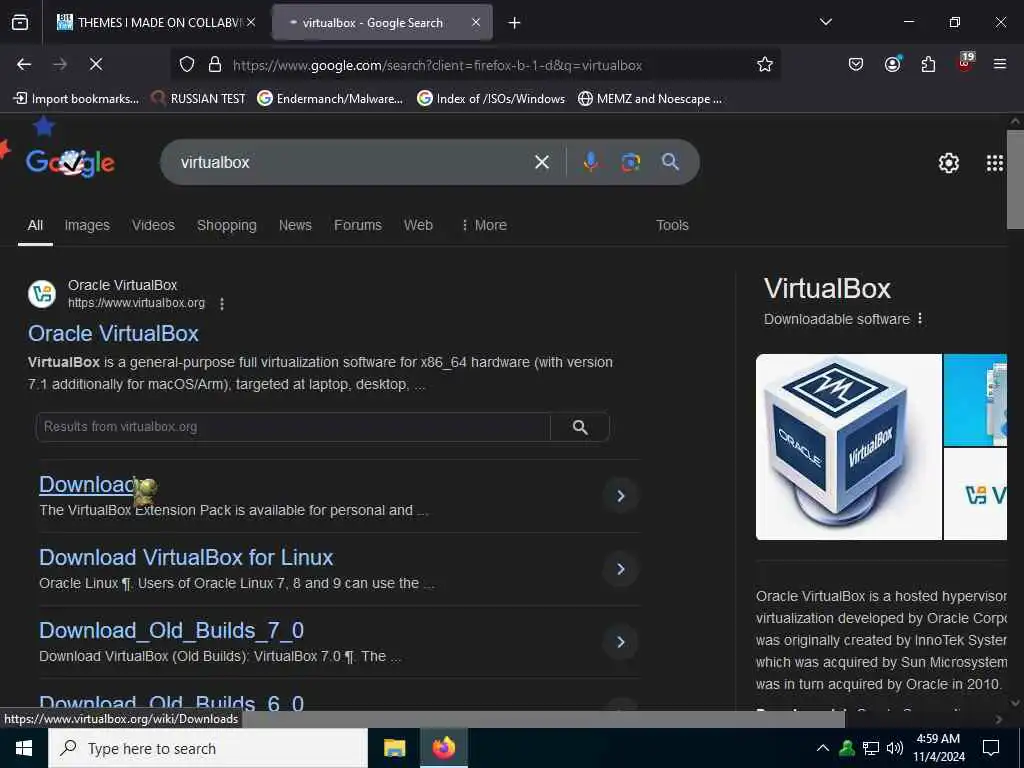Open extension badge showing 19
1024x768 pixels.
point(965,63)
